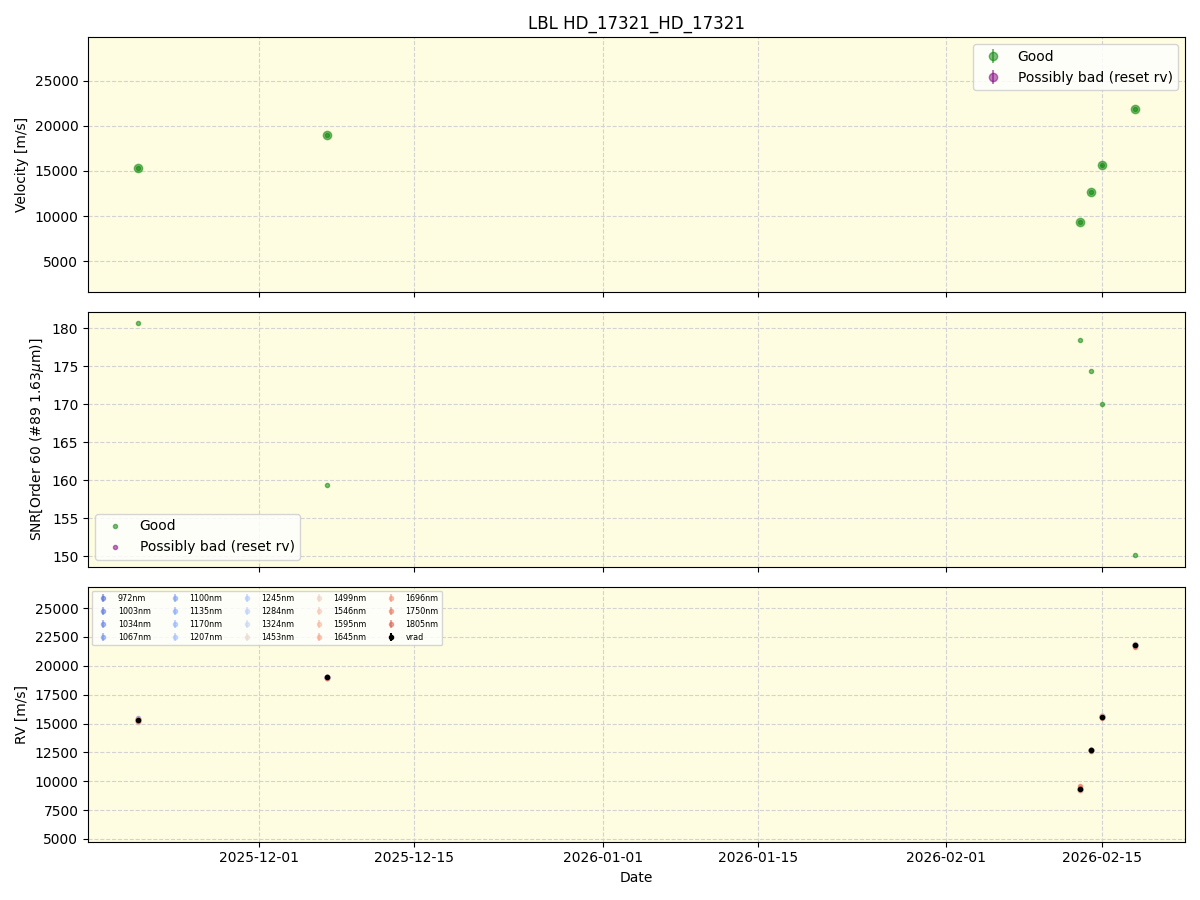This screenshot has height=900, width=1200.
Task: Click the 1003nm legend marker
Action: [103, 611]
